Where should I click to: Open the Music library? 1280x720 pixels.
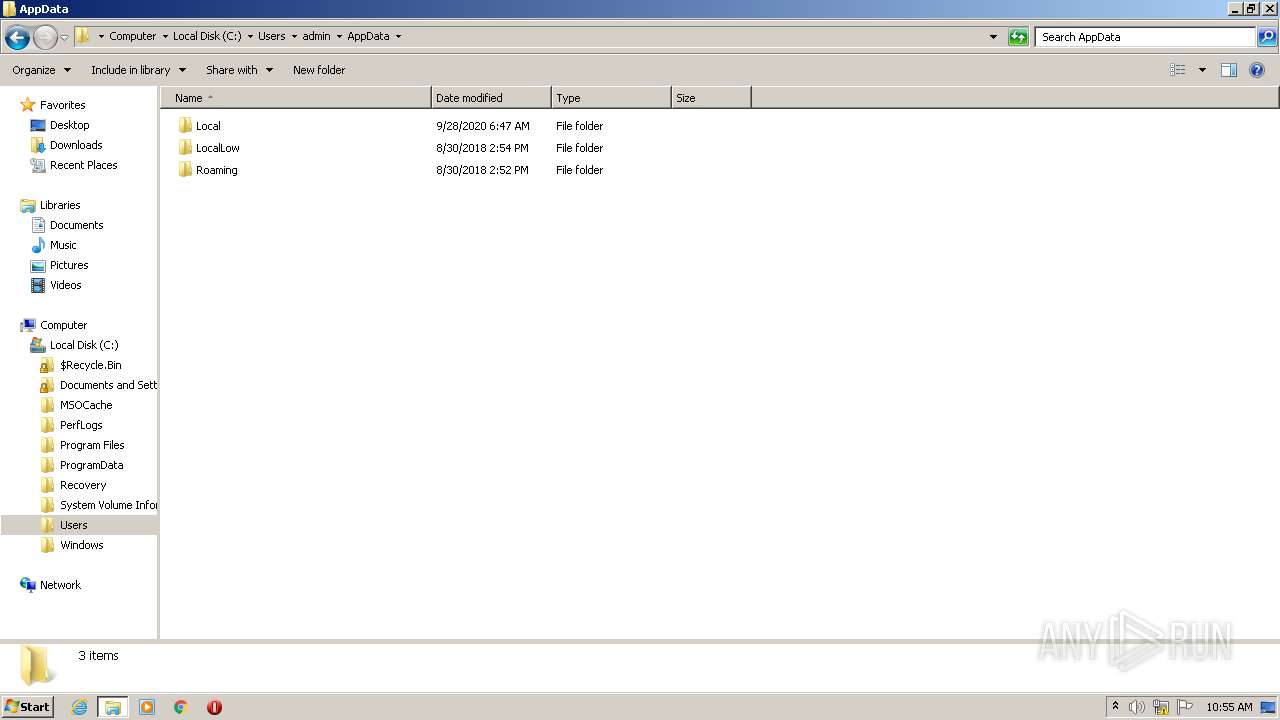click(x=63, y=245)
